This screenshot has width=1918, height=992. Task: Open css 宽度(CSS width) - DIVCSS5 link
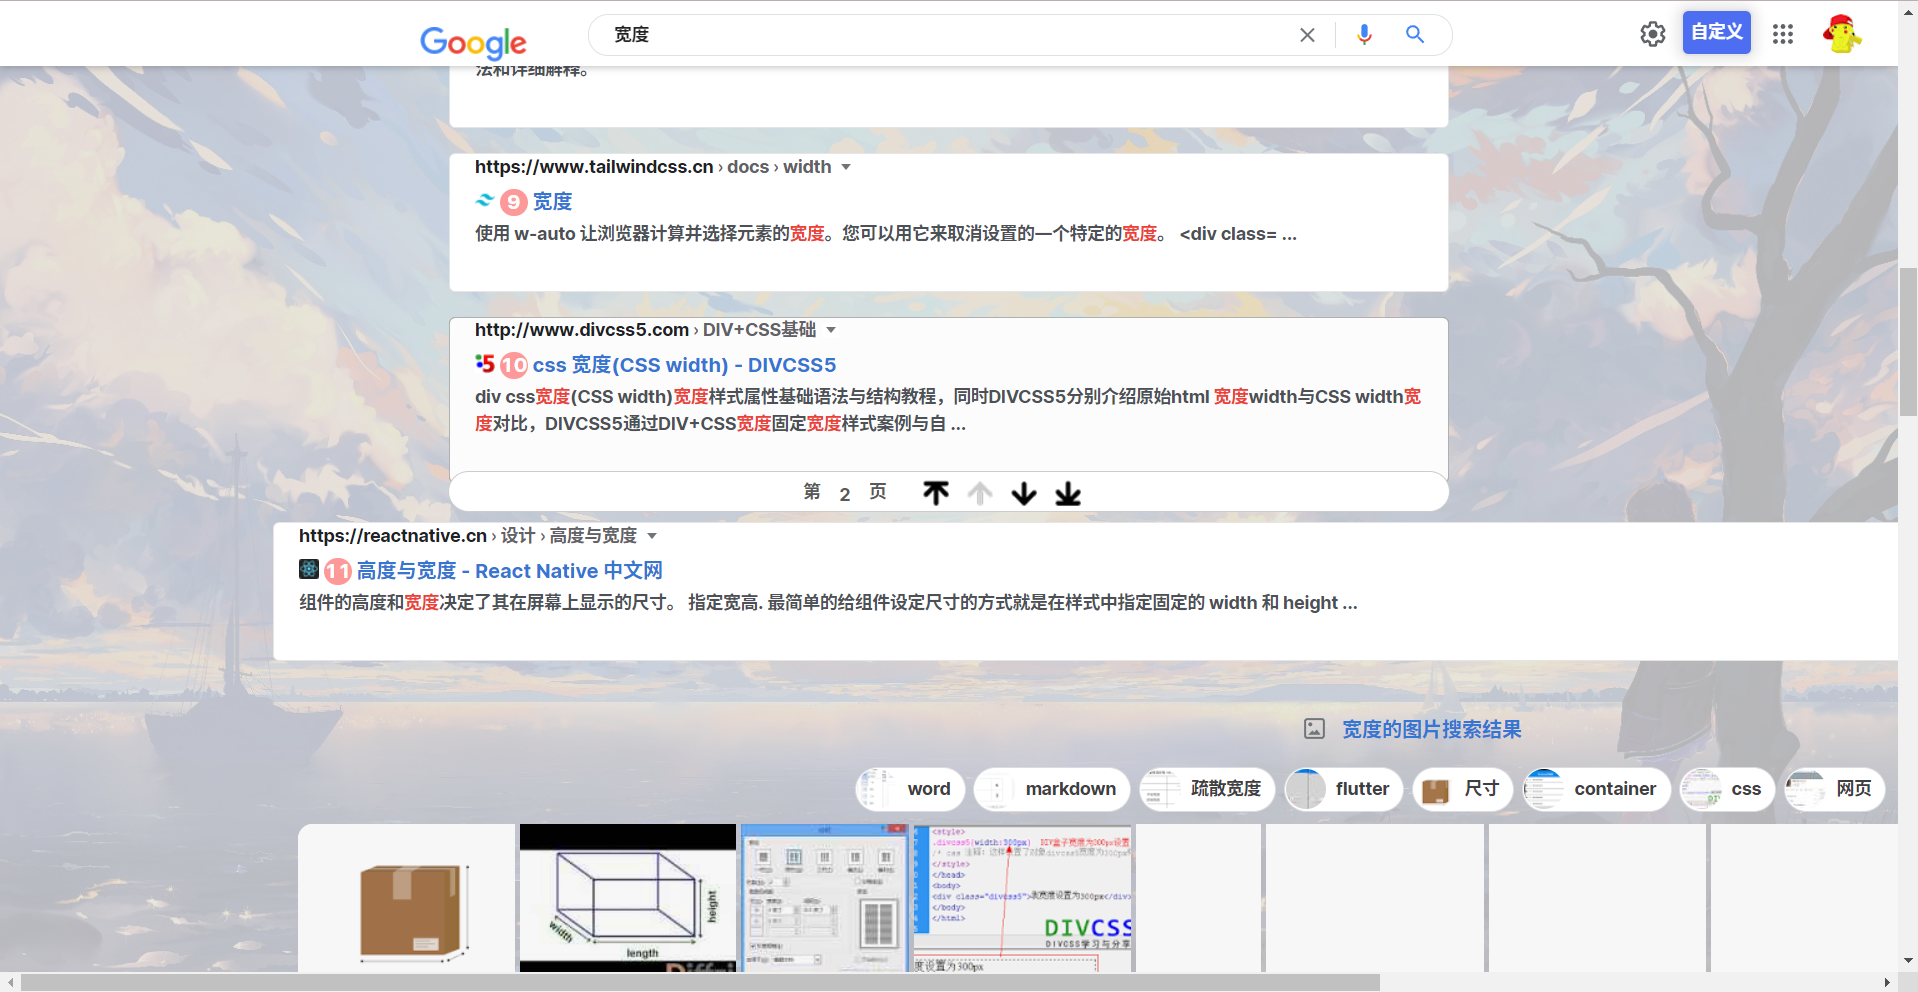(x=684, y=365)
